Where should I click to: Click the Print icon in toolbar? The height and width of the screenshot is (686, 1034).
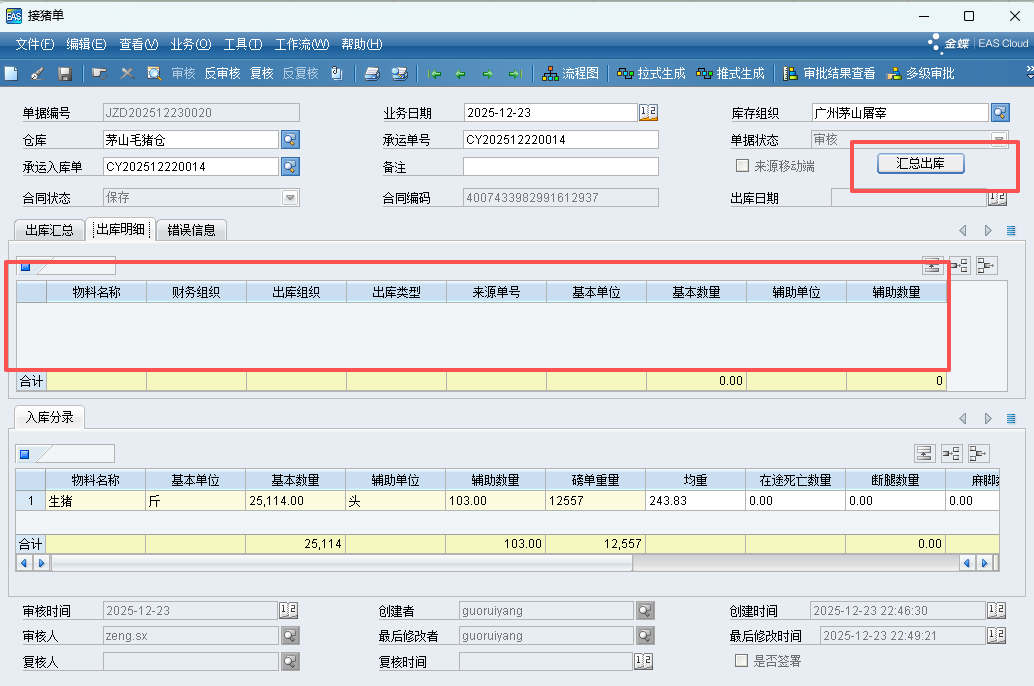[372, 73]
